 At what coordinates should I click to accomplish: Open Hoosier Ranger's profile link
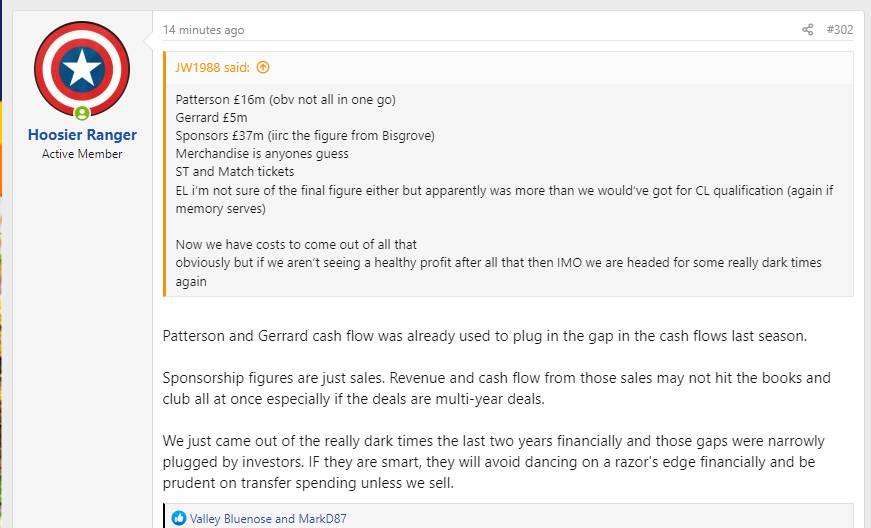pyautogui.click(x=82, y=134)
